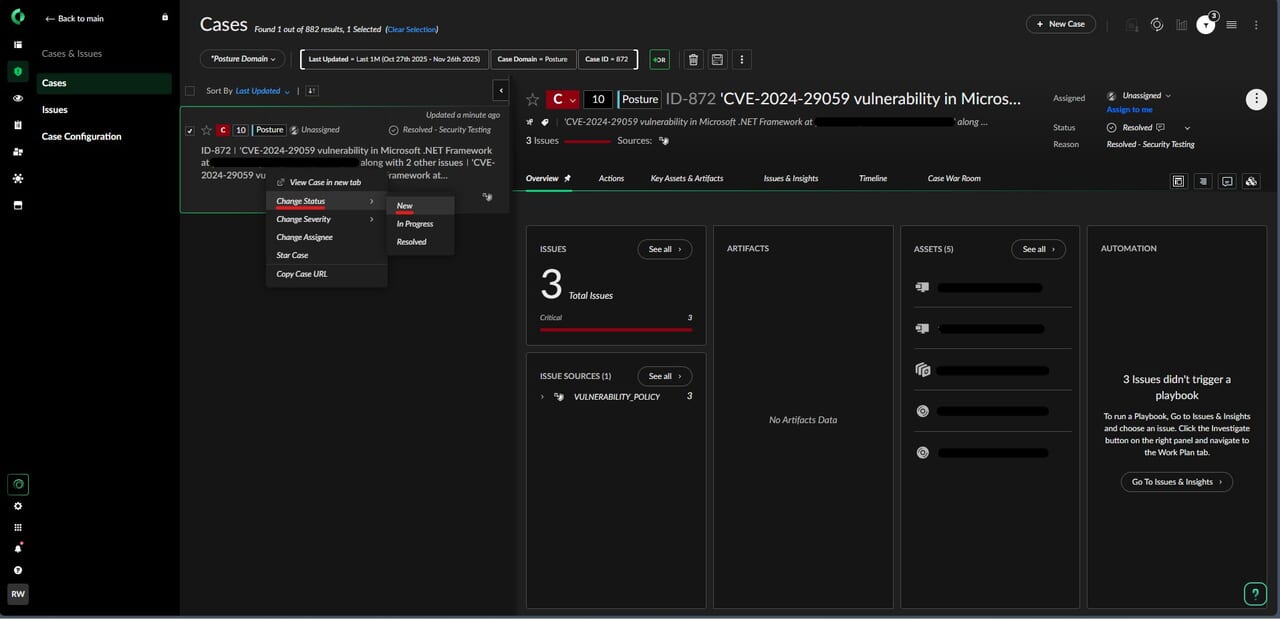Uncheck the selected ID-872 case checkbox
The width and height of the screenshot is (1280, 619).
(190, 130)
